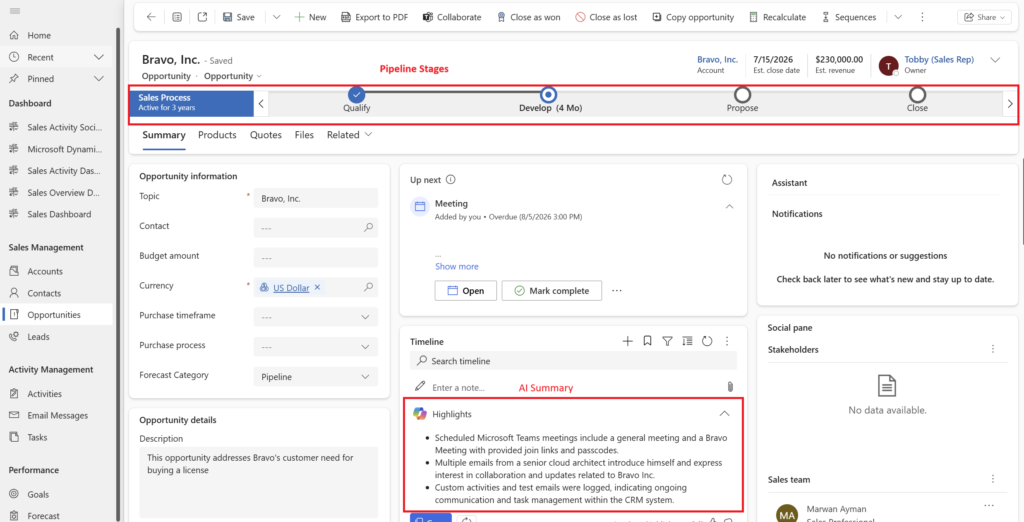Attach file to note paperclip icon

click(730, 387)
